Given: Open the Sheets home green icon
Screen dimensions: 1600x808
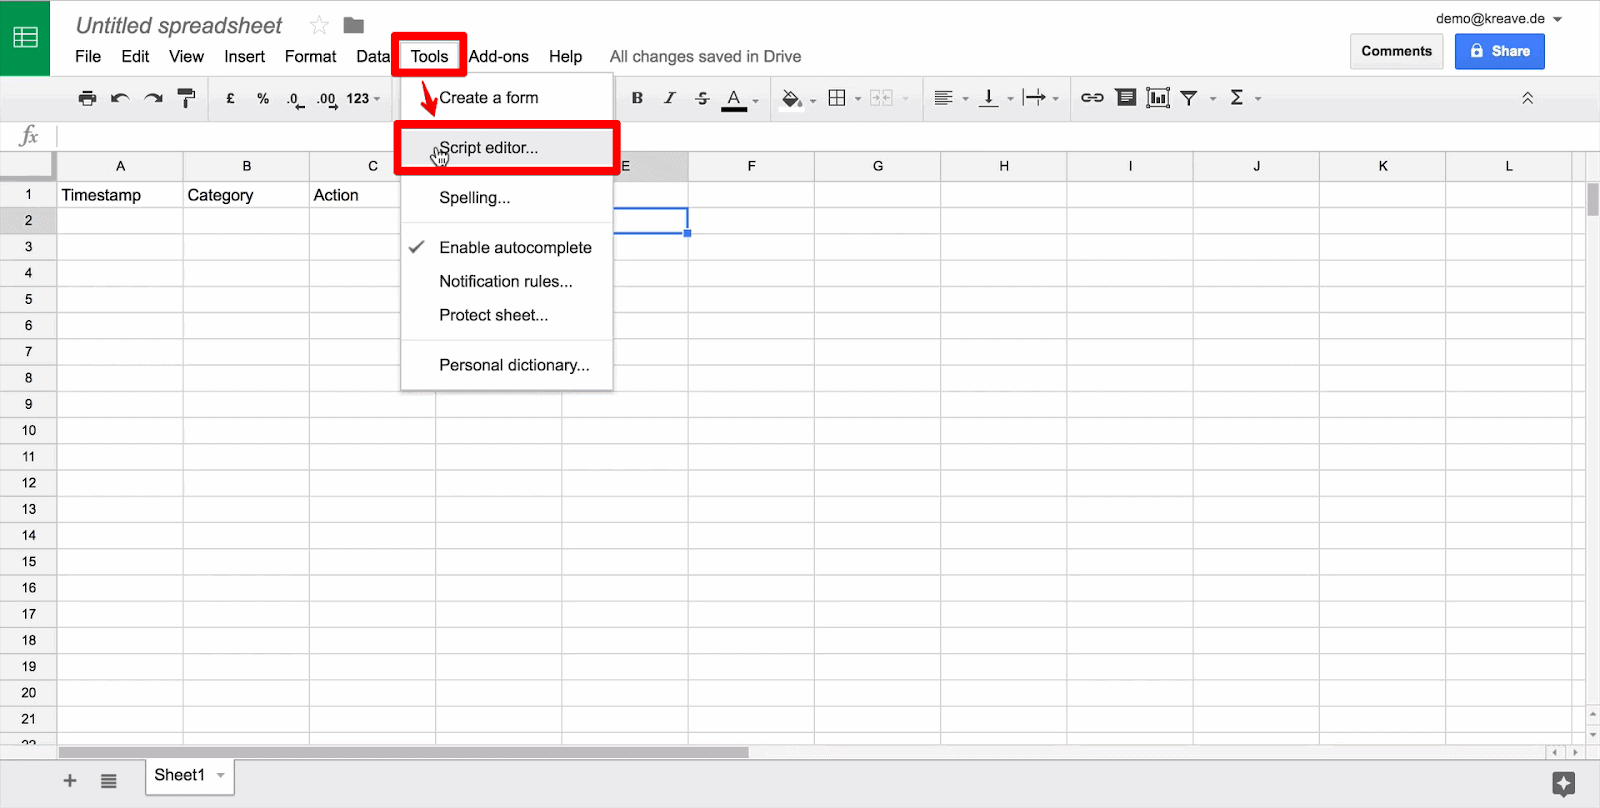Looking at the screenshot, I should pos(25,38).
